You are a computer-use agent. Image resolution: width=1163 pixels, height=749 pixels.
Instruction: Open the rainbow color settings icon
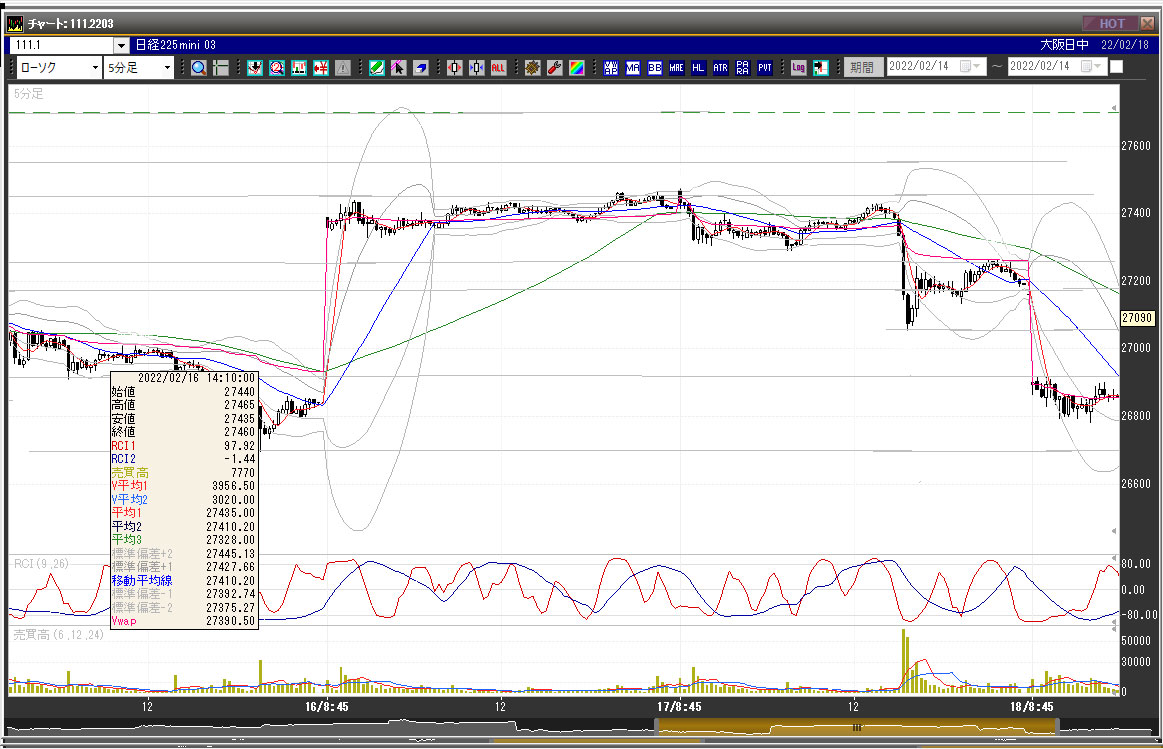coord(576,68)
